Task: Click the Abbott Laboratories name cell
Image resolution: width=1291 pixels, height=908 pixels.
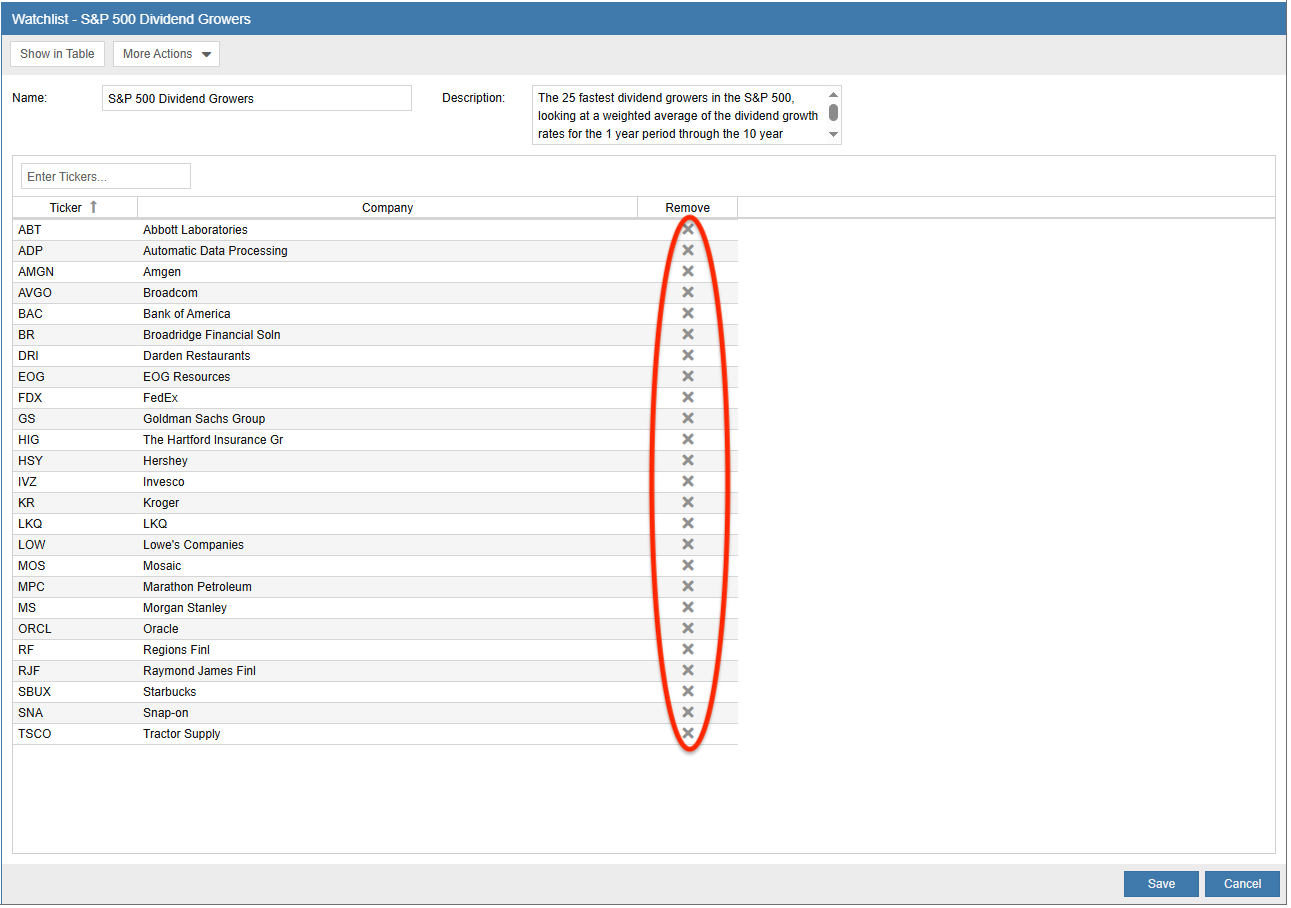Action: point(388,229)
